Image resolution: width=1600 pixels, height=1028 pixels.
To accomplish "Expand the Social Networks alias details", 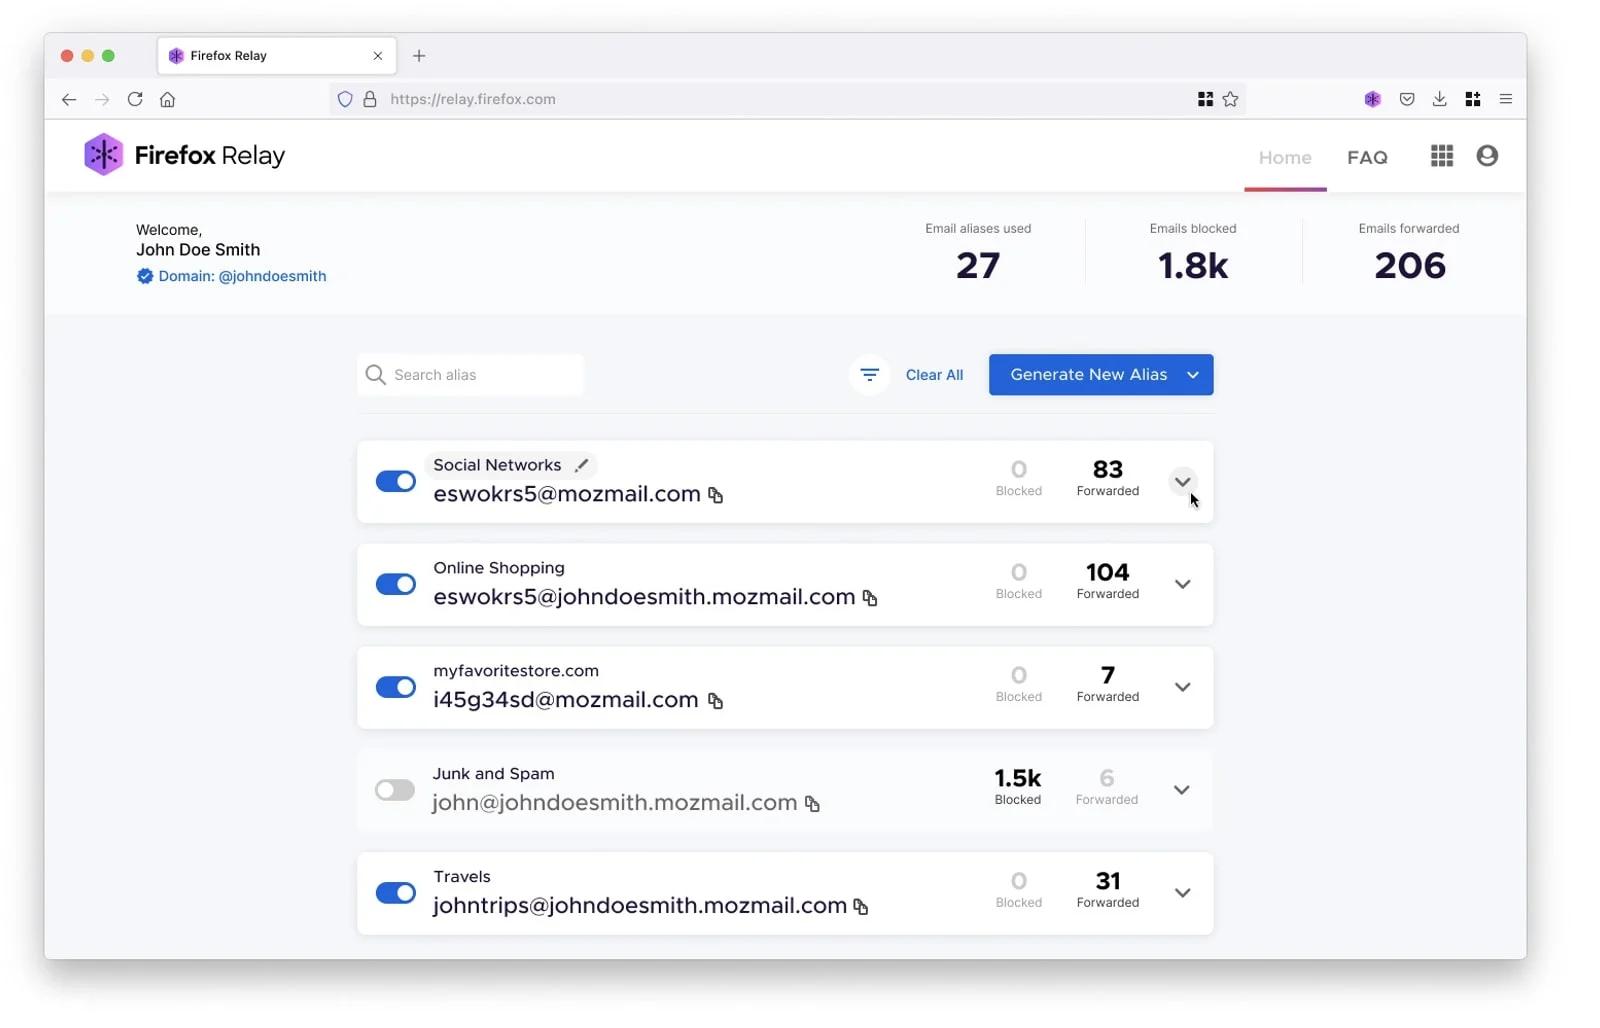I will [x=1183, y=481].
